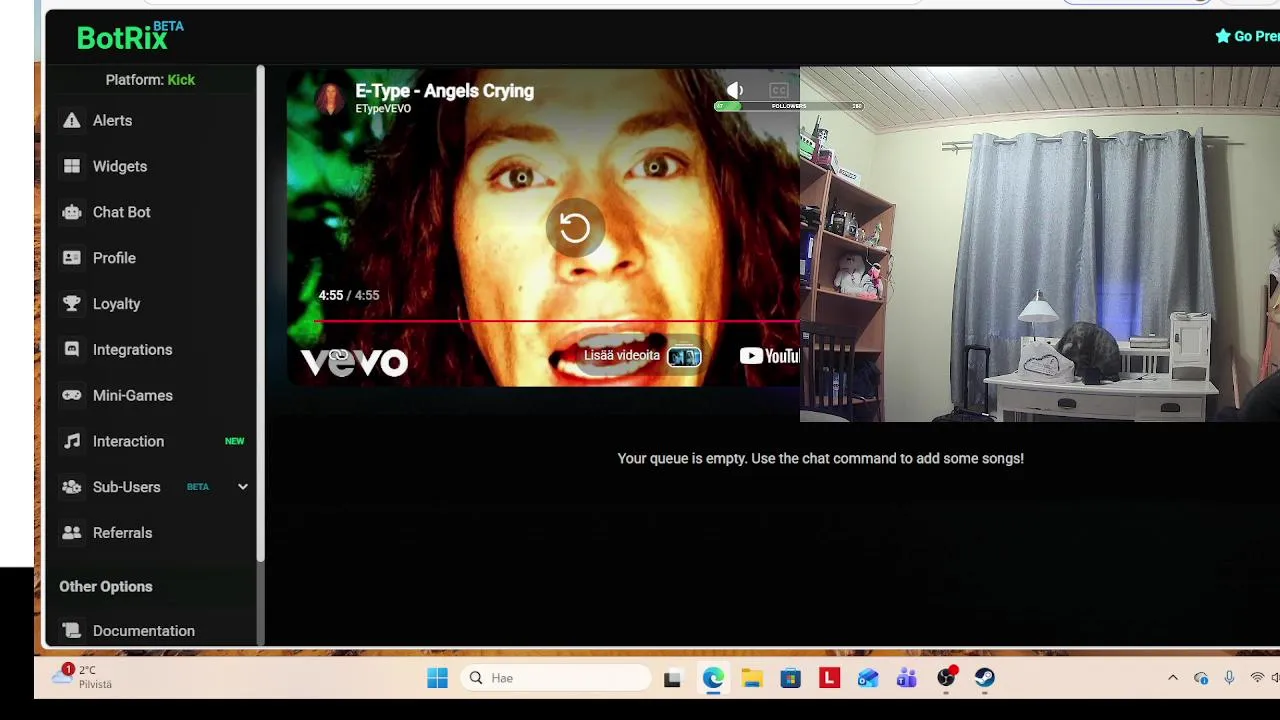Open Microsoft Store from the taskbar
Viewport: 1280px width, 720px height.
(x=790, y=678)
